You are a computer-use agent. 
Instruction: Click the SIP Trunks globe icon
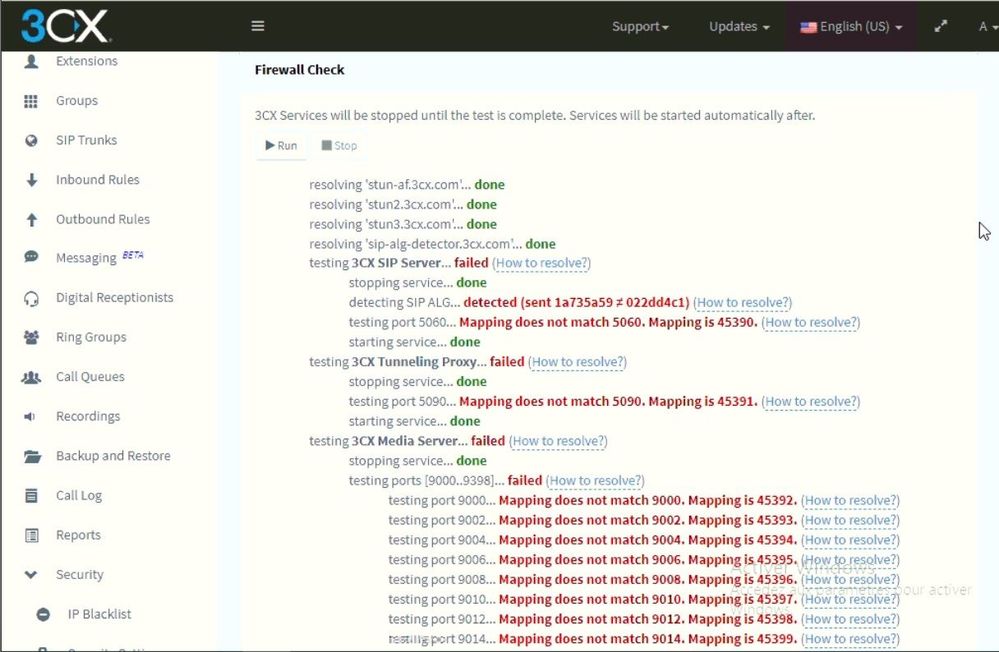[x=31, y=141]
